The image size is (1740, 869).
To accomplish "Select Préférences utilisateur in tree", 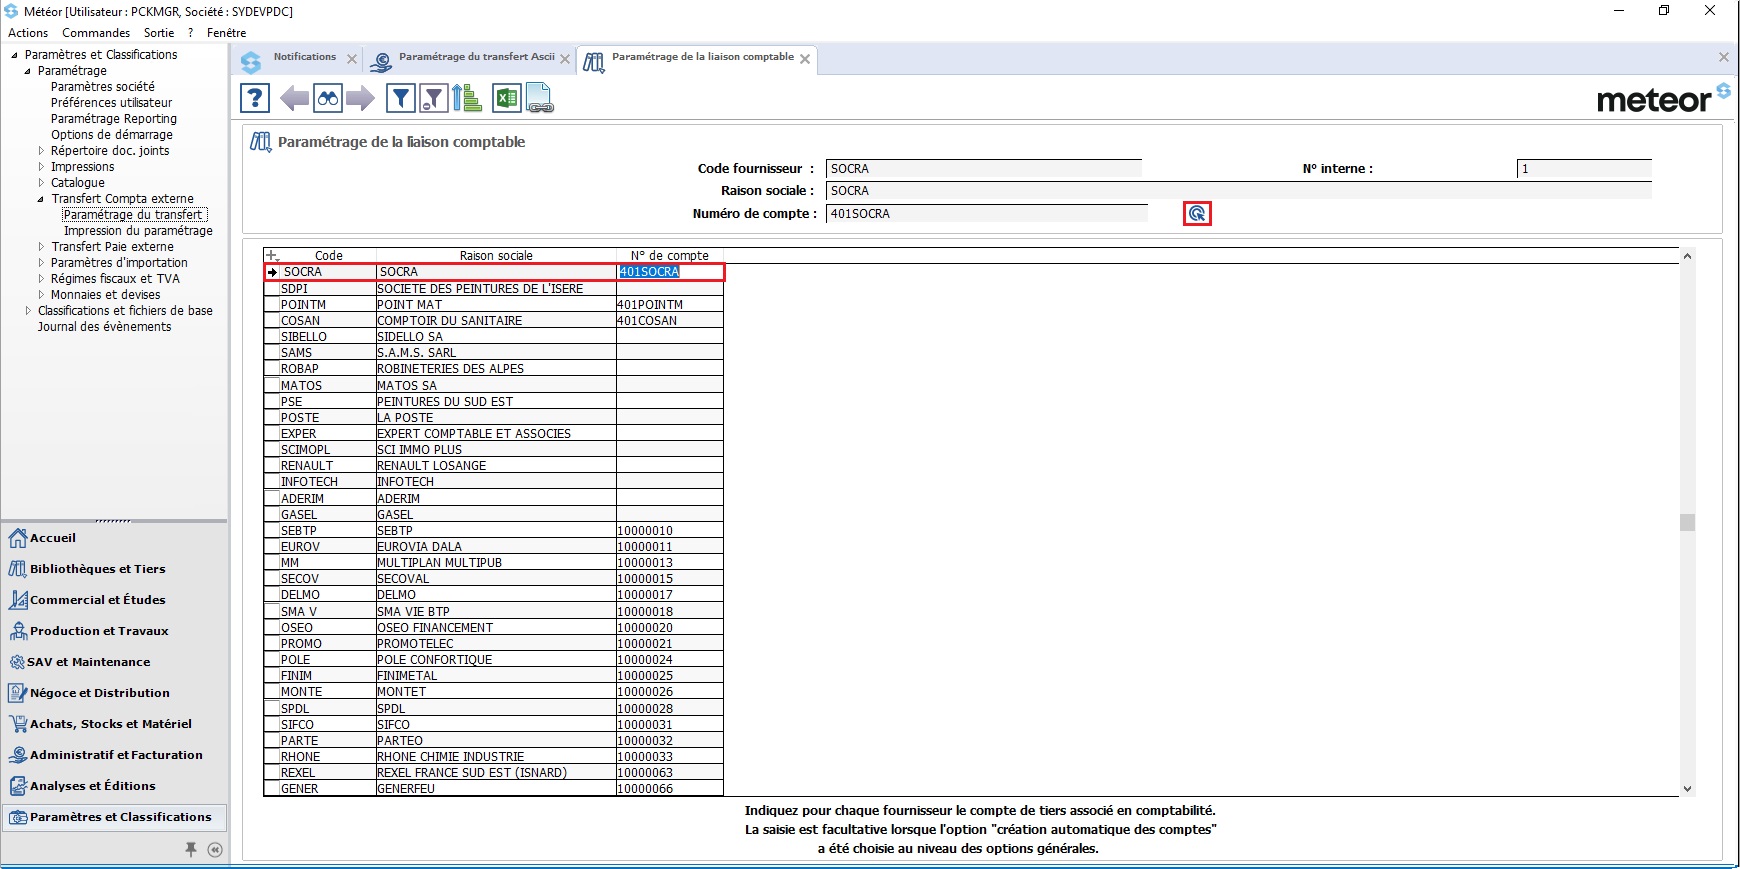I will pyautogui.click(x=111, y=103).
